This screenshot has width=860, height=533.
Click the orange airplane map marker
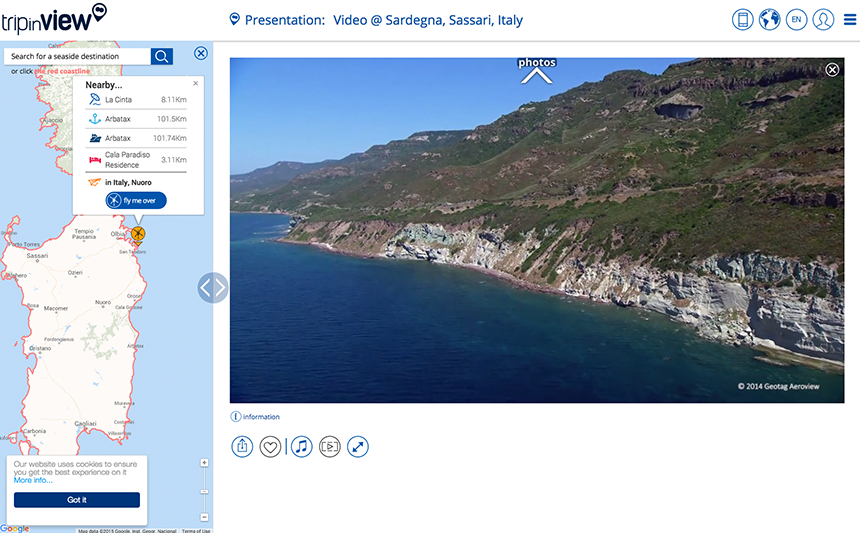click(x=138, y=235)
